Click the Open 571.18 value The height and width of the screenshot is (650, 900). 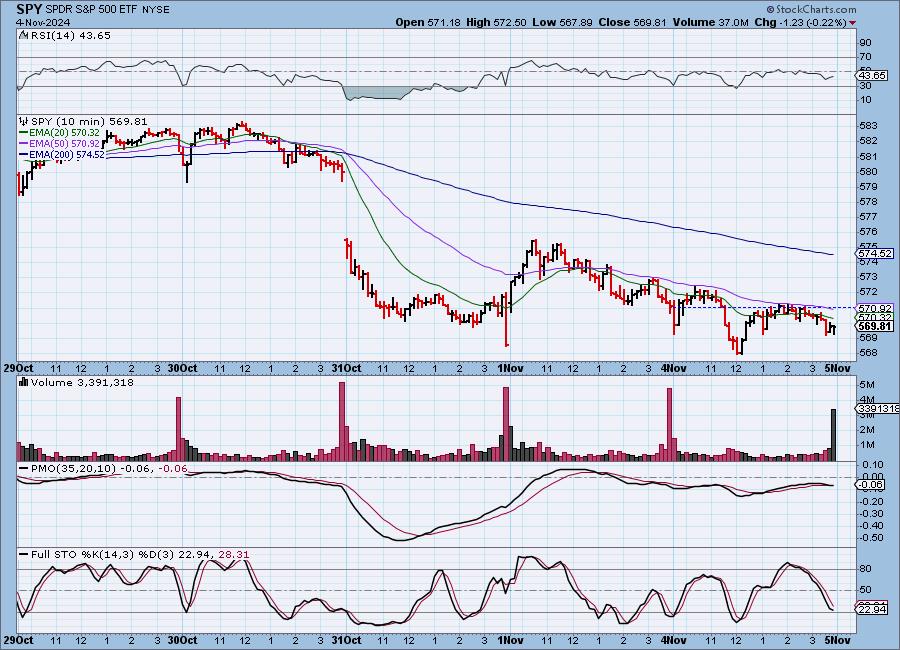(x=428, y=22)
